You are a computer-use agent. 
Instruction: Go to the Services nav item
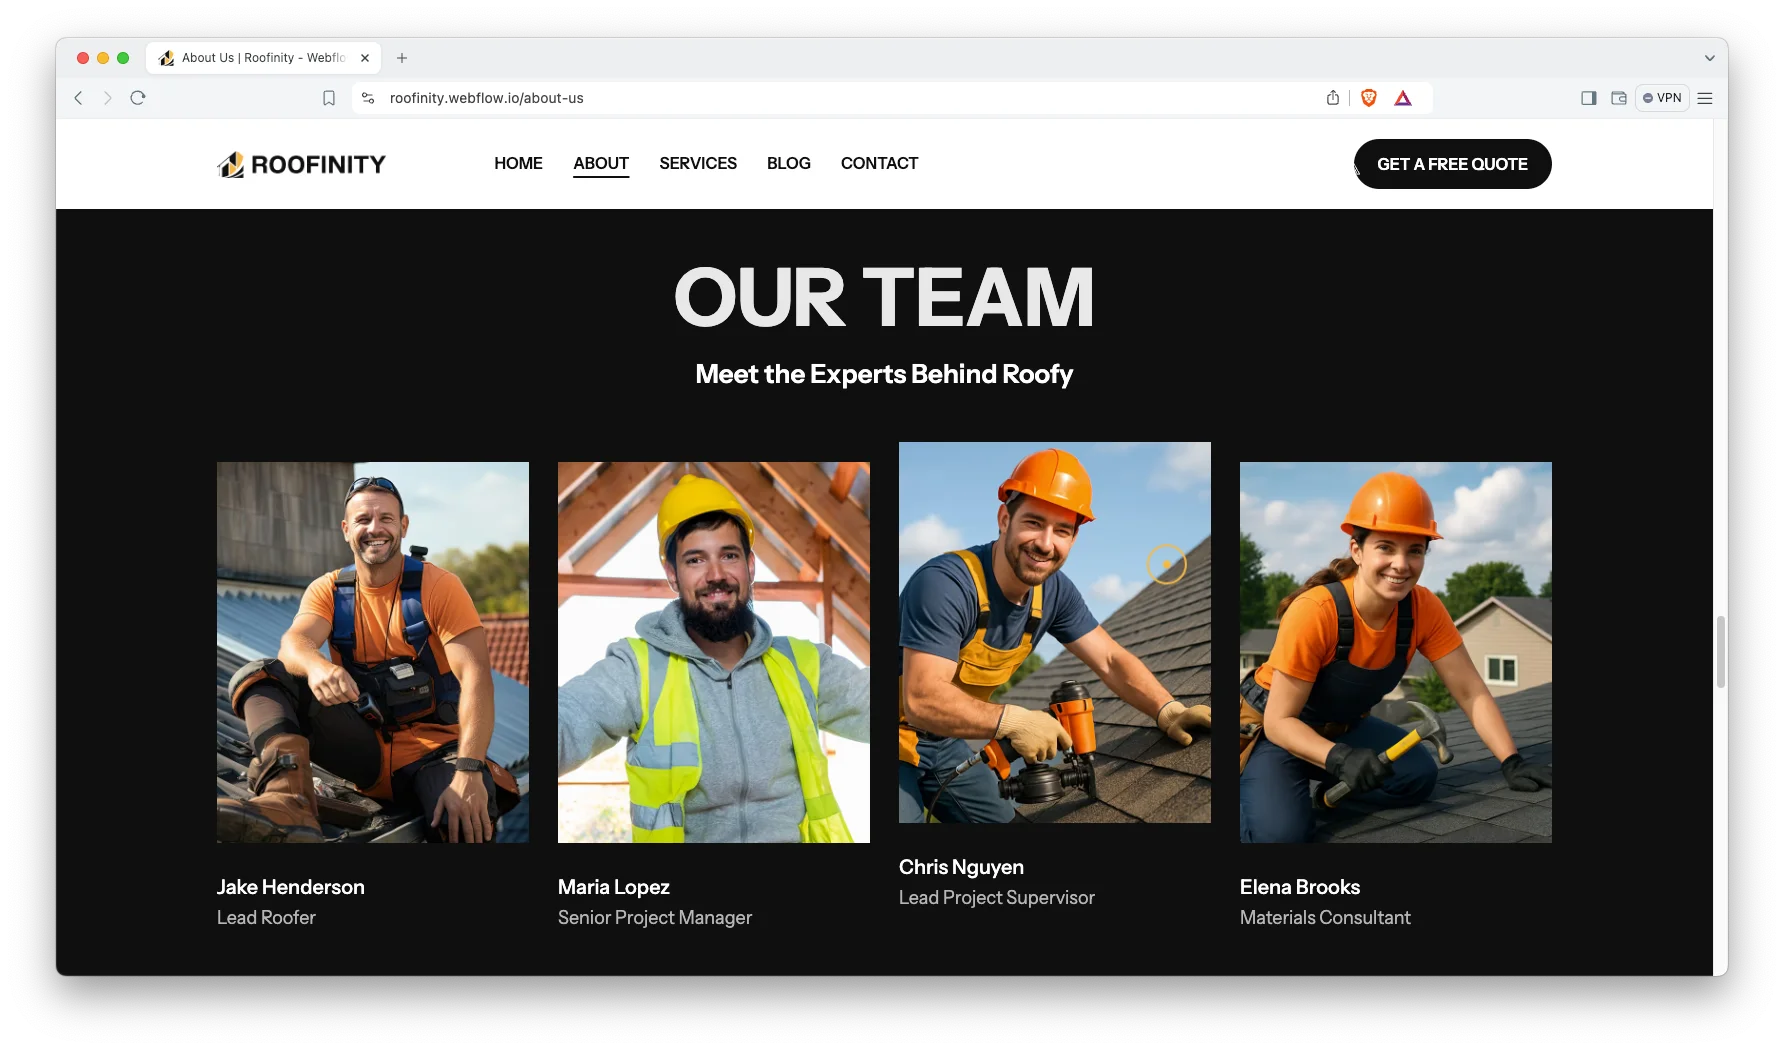(x=697, y=163)
